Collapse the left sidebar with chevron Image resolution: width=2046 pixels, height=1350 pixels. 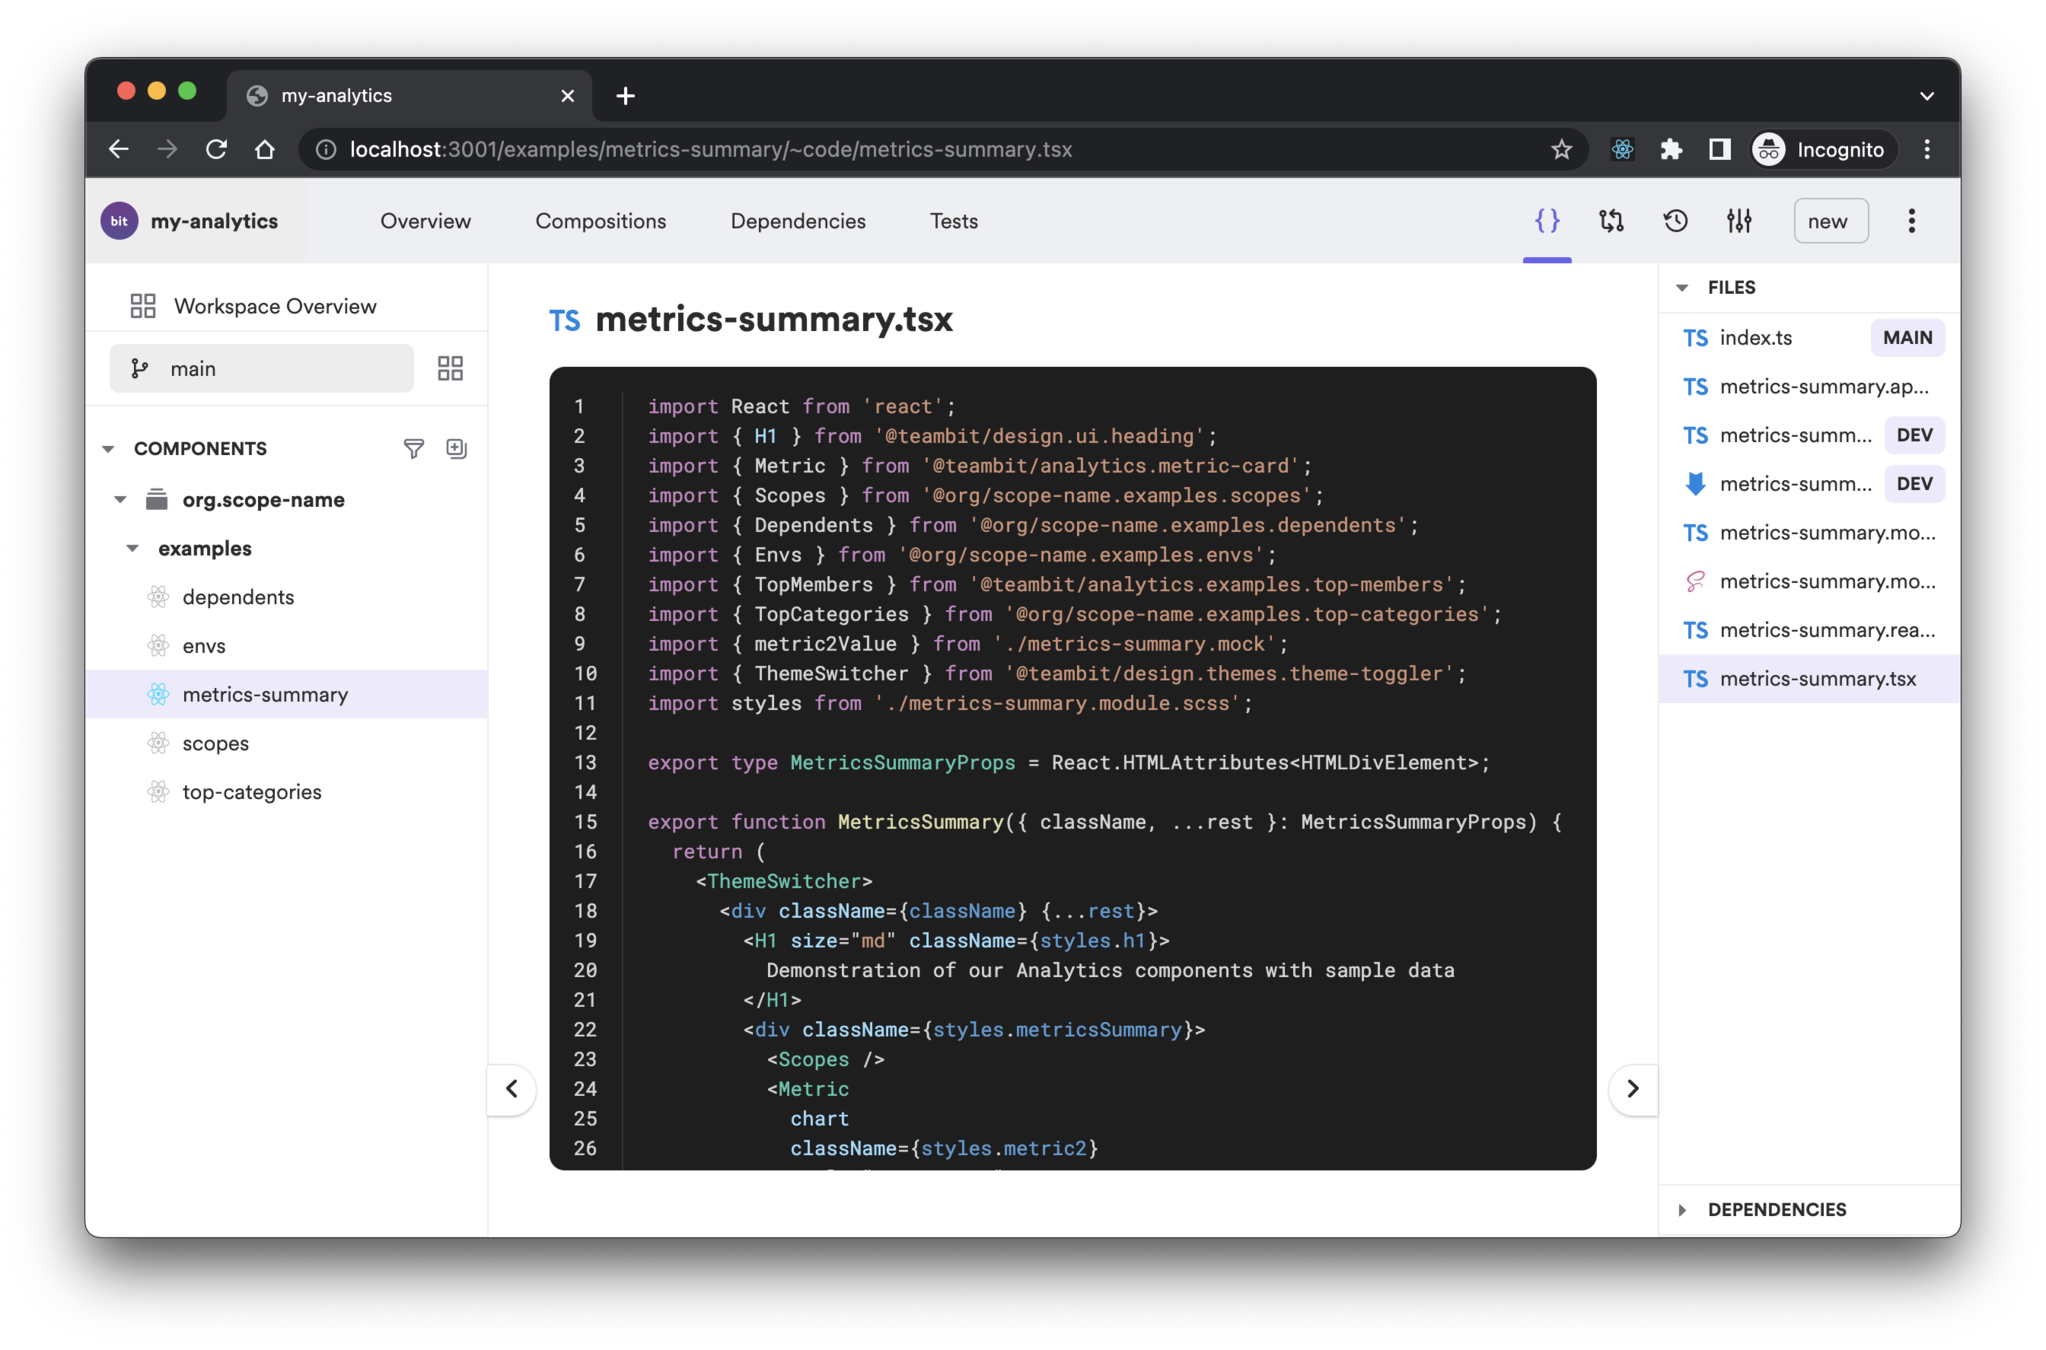click(511, 1088)
